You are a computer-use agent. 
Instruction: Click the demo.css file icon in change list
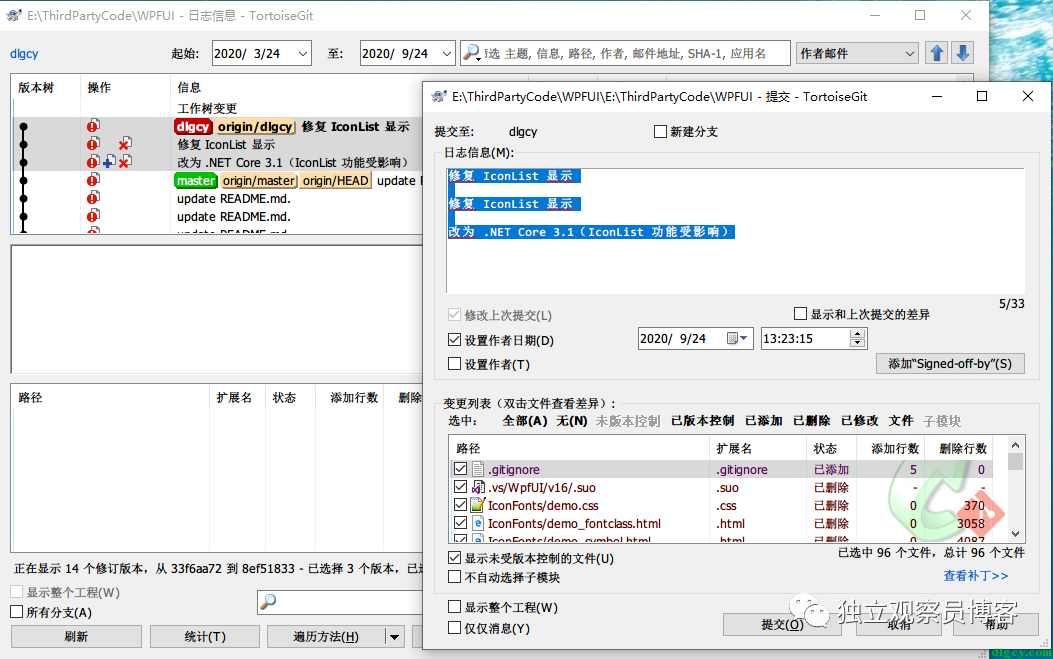coord(477,505)
